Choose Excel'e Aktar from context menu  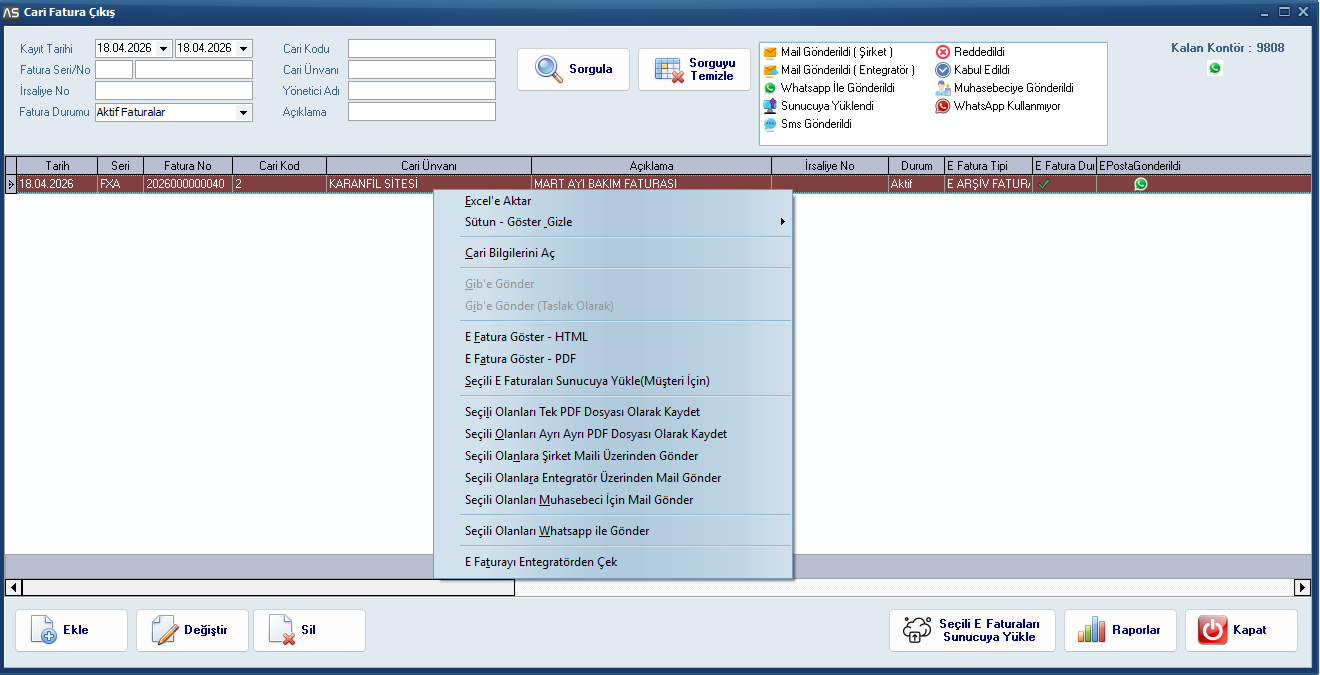(498, 201)
